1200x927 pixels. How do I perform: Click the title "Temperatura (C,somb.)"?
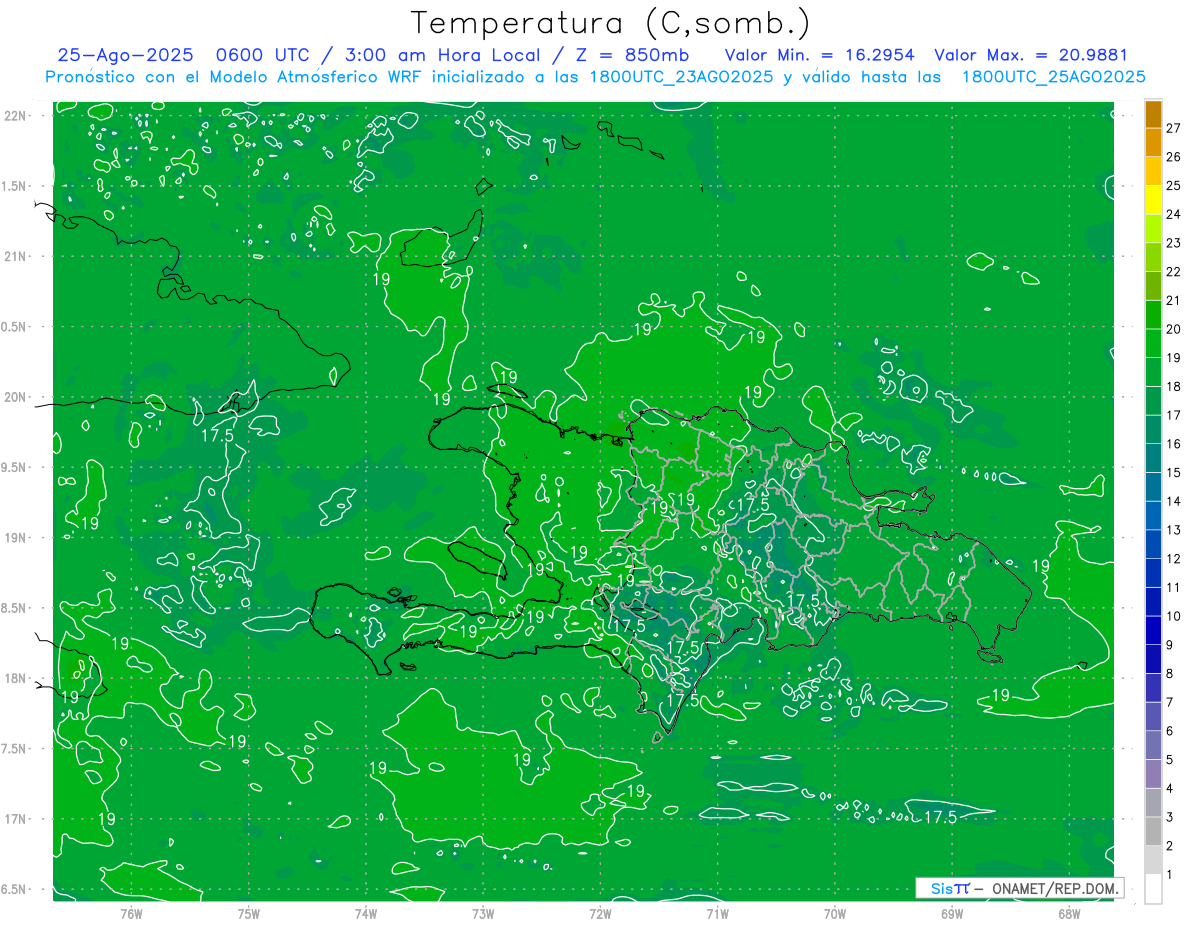coord(611,23)
